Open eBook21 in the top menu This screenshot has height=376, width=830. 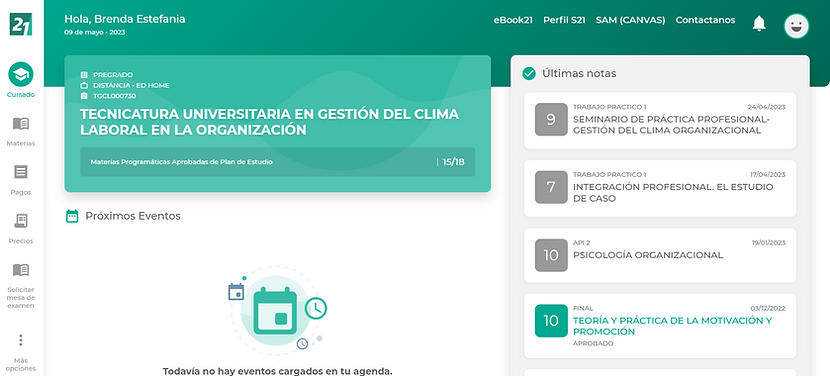click(x=513, y=21)
